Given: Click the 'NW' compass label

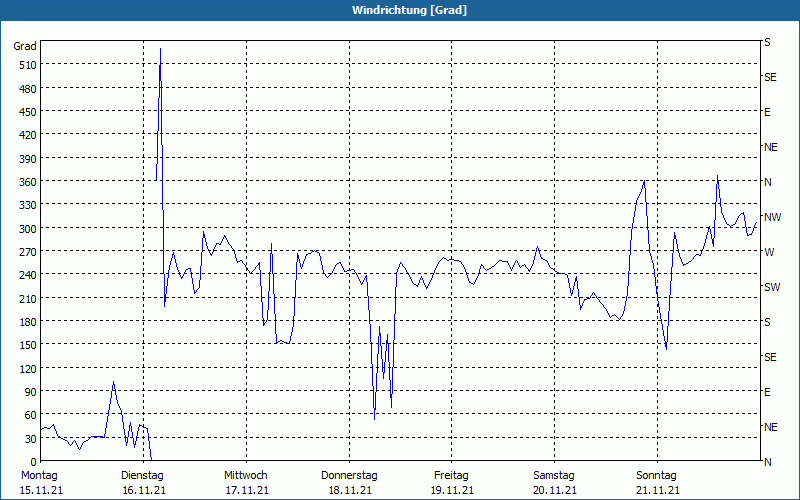Looking at the screenshot, I should 772,217.
